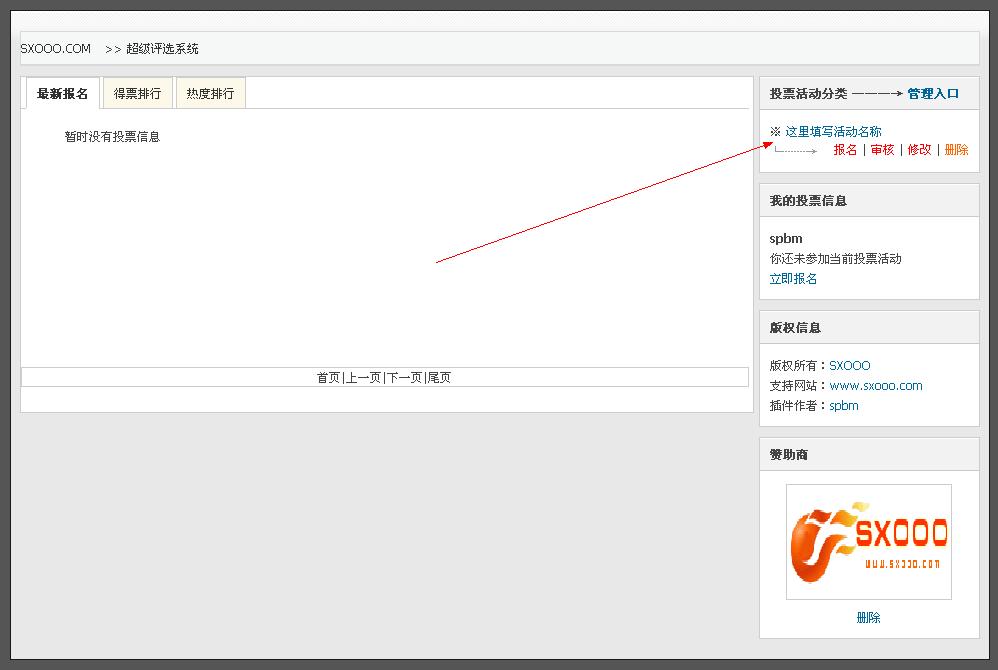
Task: Click the 我的投票信息 panel heading
Action: tap(808, 200)
